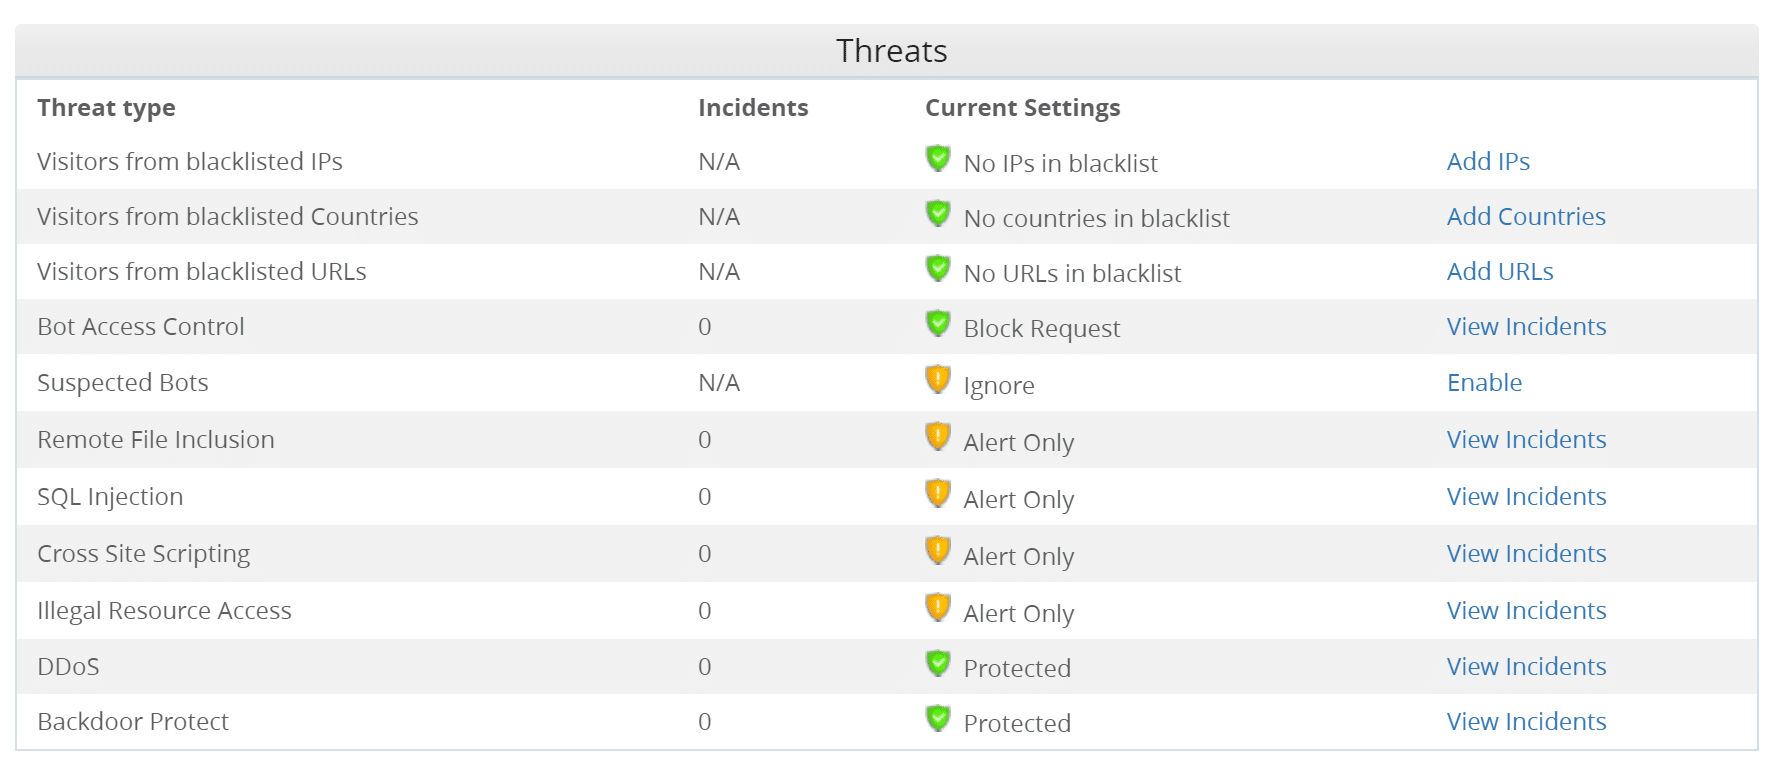
Task: Click orange shield in SQL Injection row
Action: click(938, 493)
